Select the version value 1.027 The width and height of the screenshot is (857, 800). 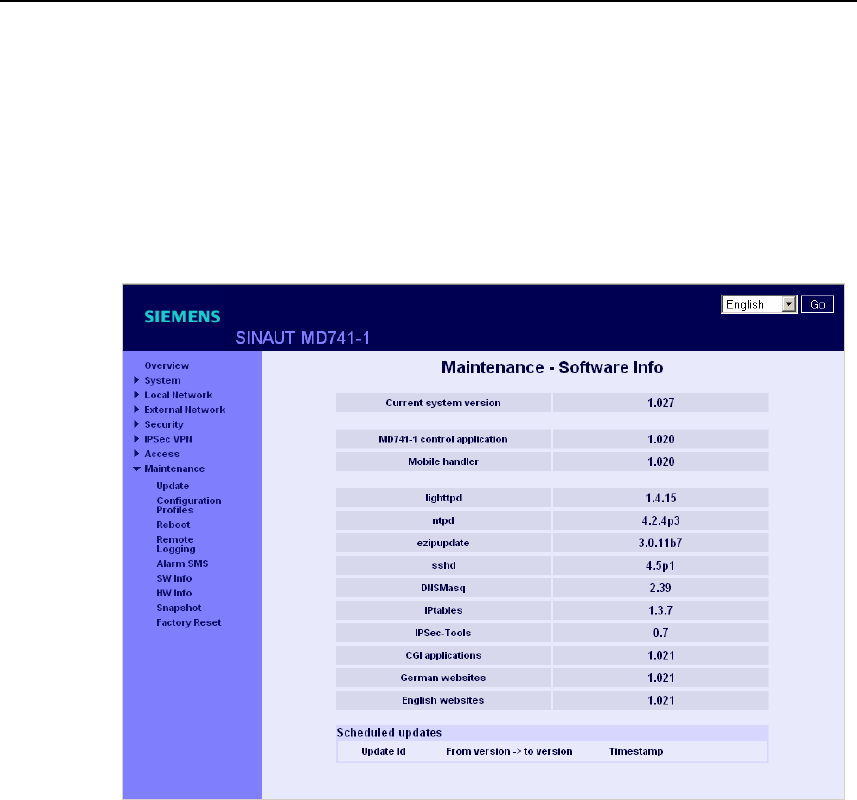click(661, 403)
